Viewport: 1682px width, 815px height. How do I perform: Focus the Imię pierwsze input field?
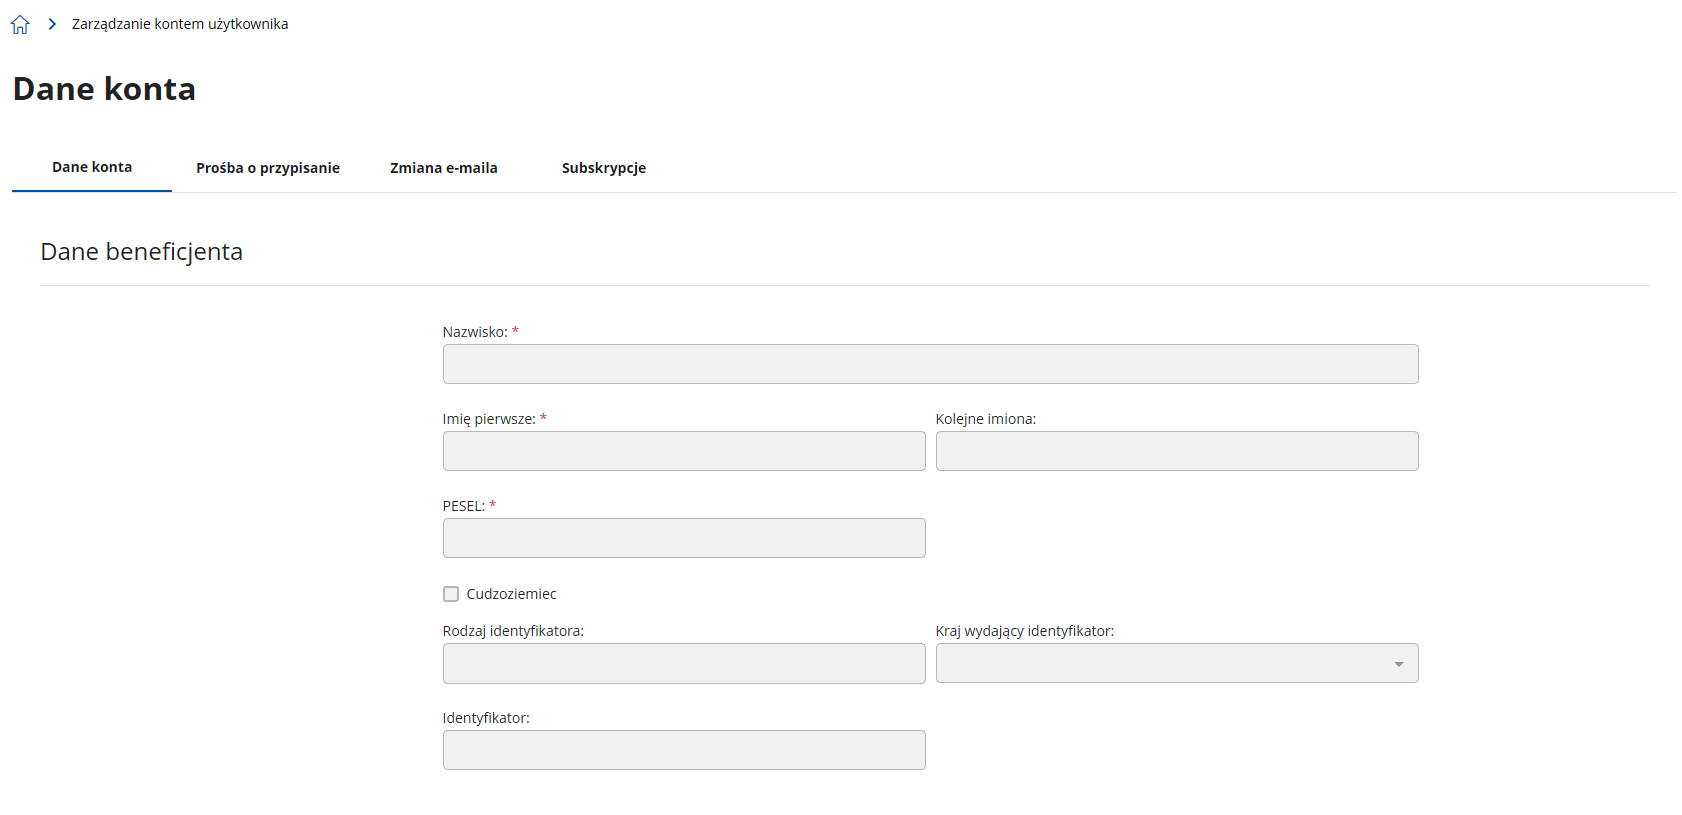(x=684, y=451)
